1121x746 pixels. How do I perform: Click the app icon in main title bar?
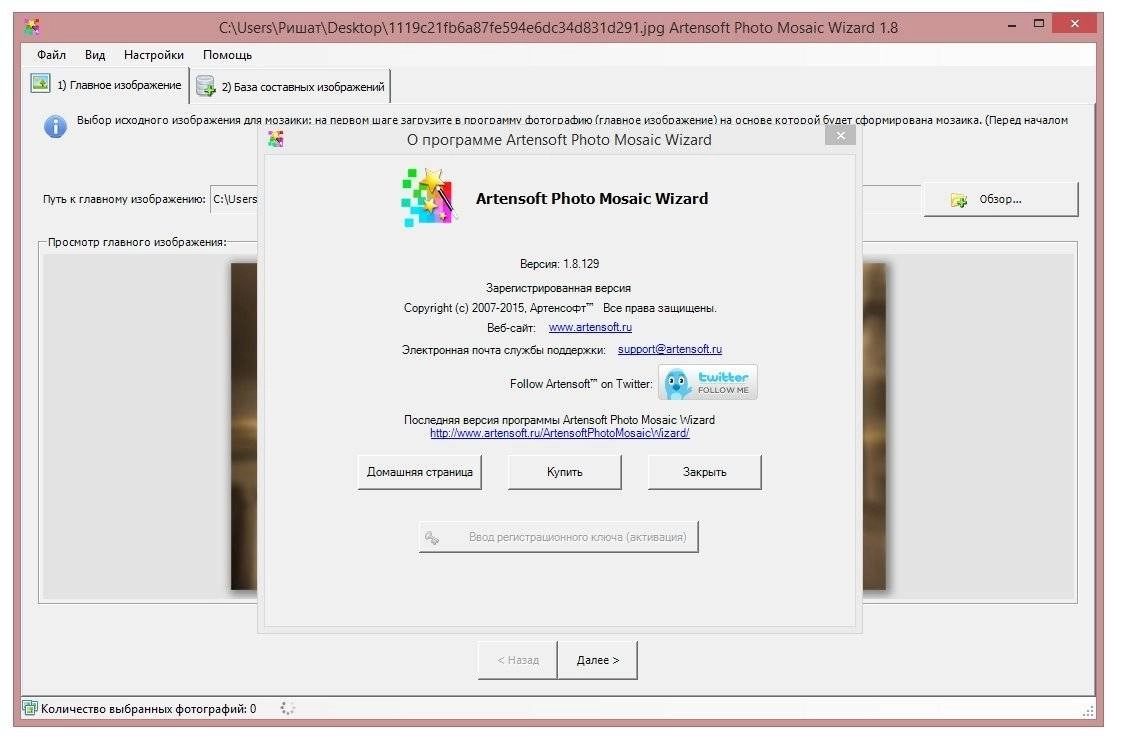[x=32, y=28]
